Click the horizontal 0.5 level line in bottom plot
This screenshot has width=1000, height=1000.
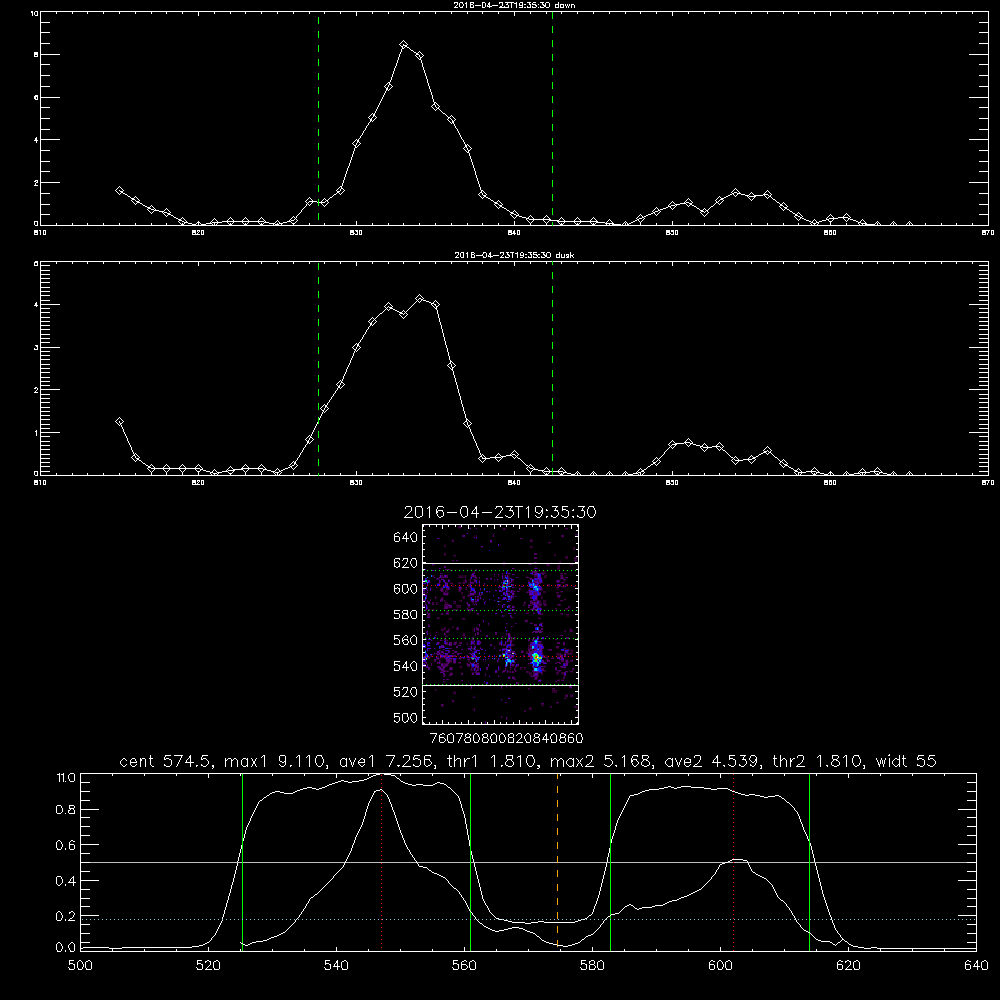point(528,862)
